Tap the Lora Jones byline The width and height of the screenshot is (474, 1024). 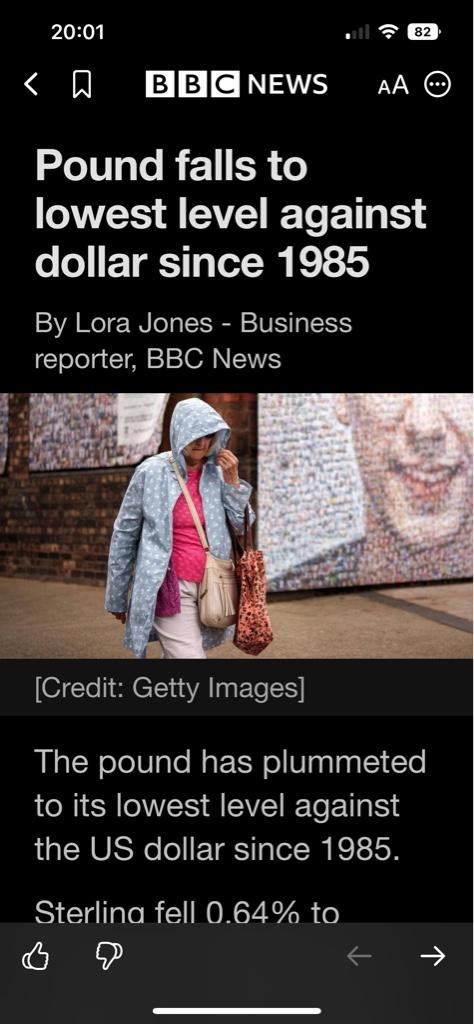pyautogui.click(x=193, y=341)
